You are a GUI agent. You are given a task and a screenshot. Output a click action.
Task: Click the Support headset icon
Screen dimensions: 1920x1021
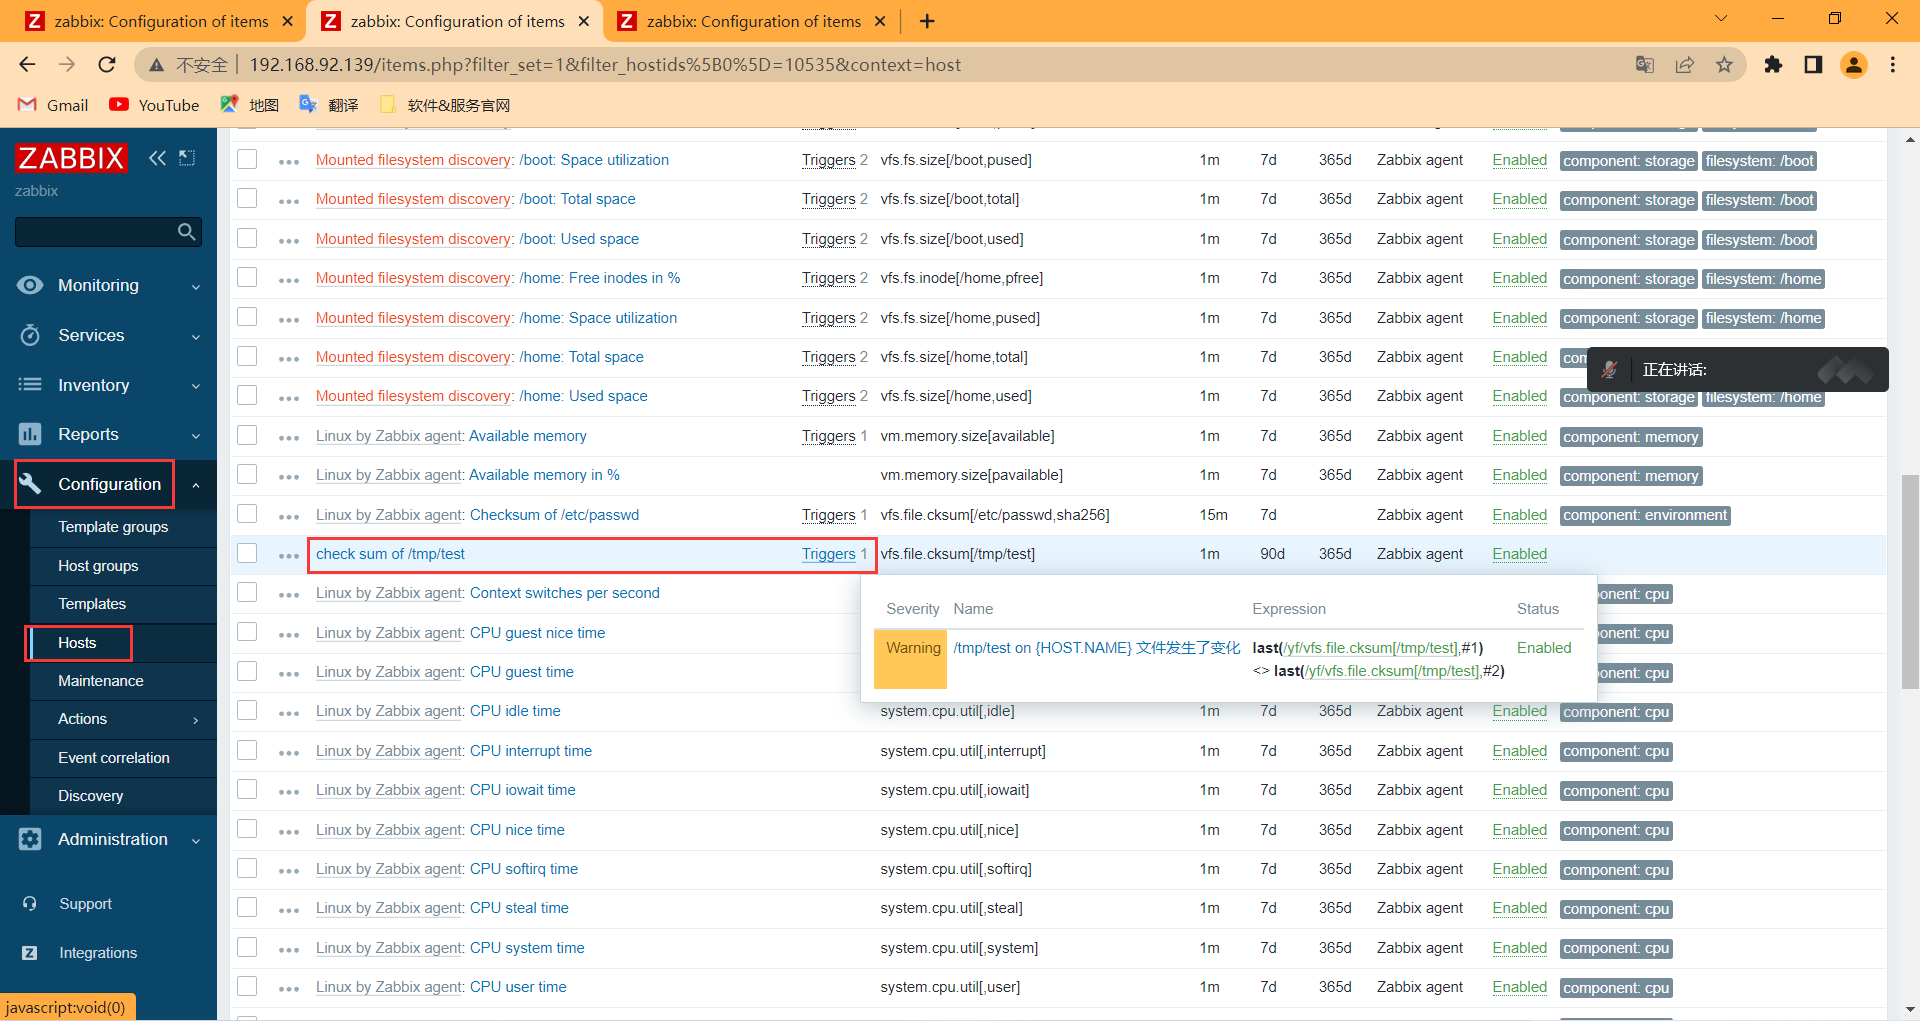click(x=30, y=904)
